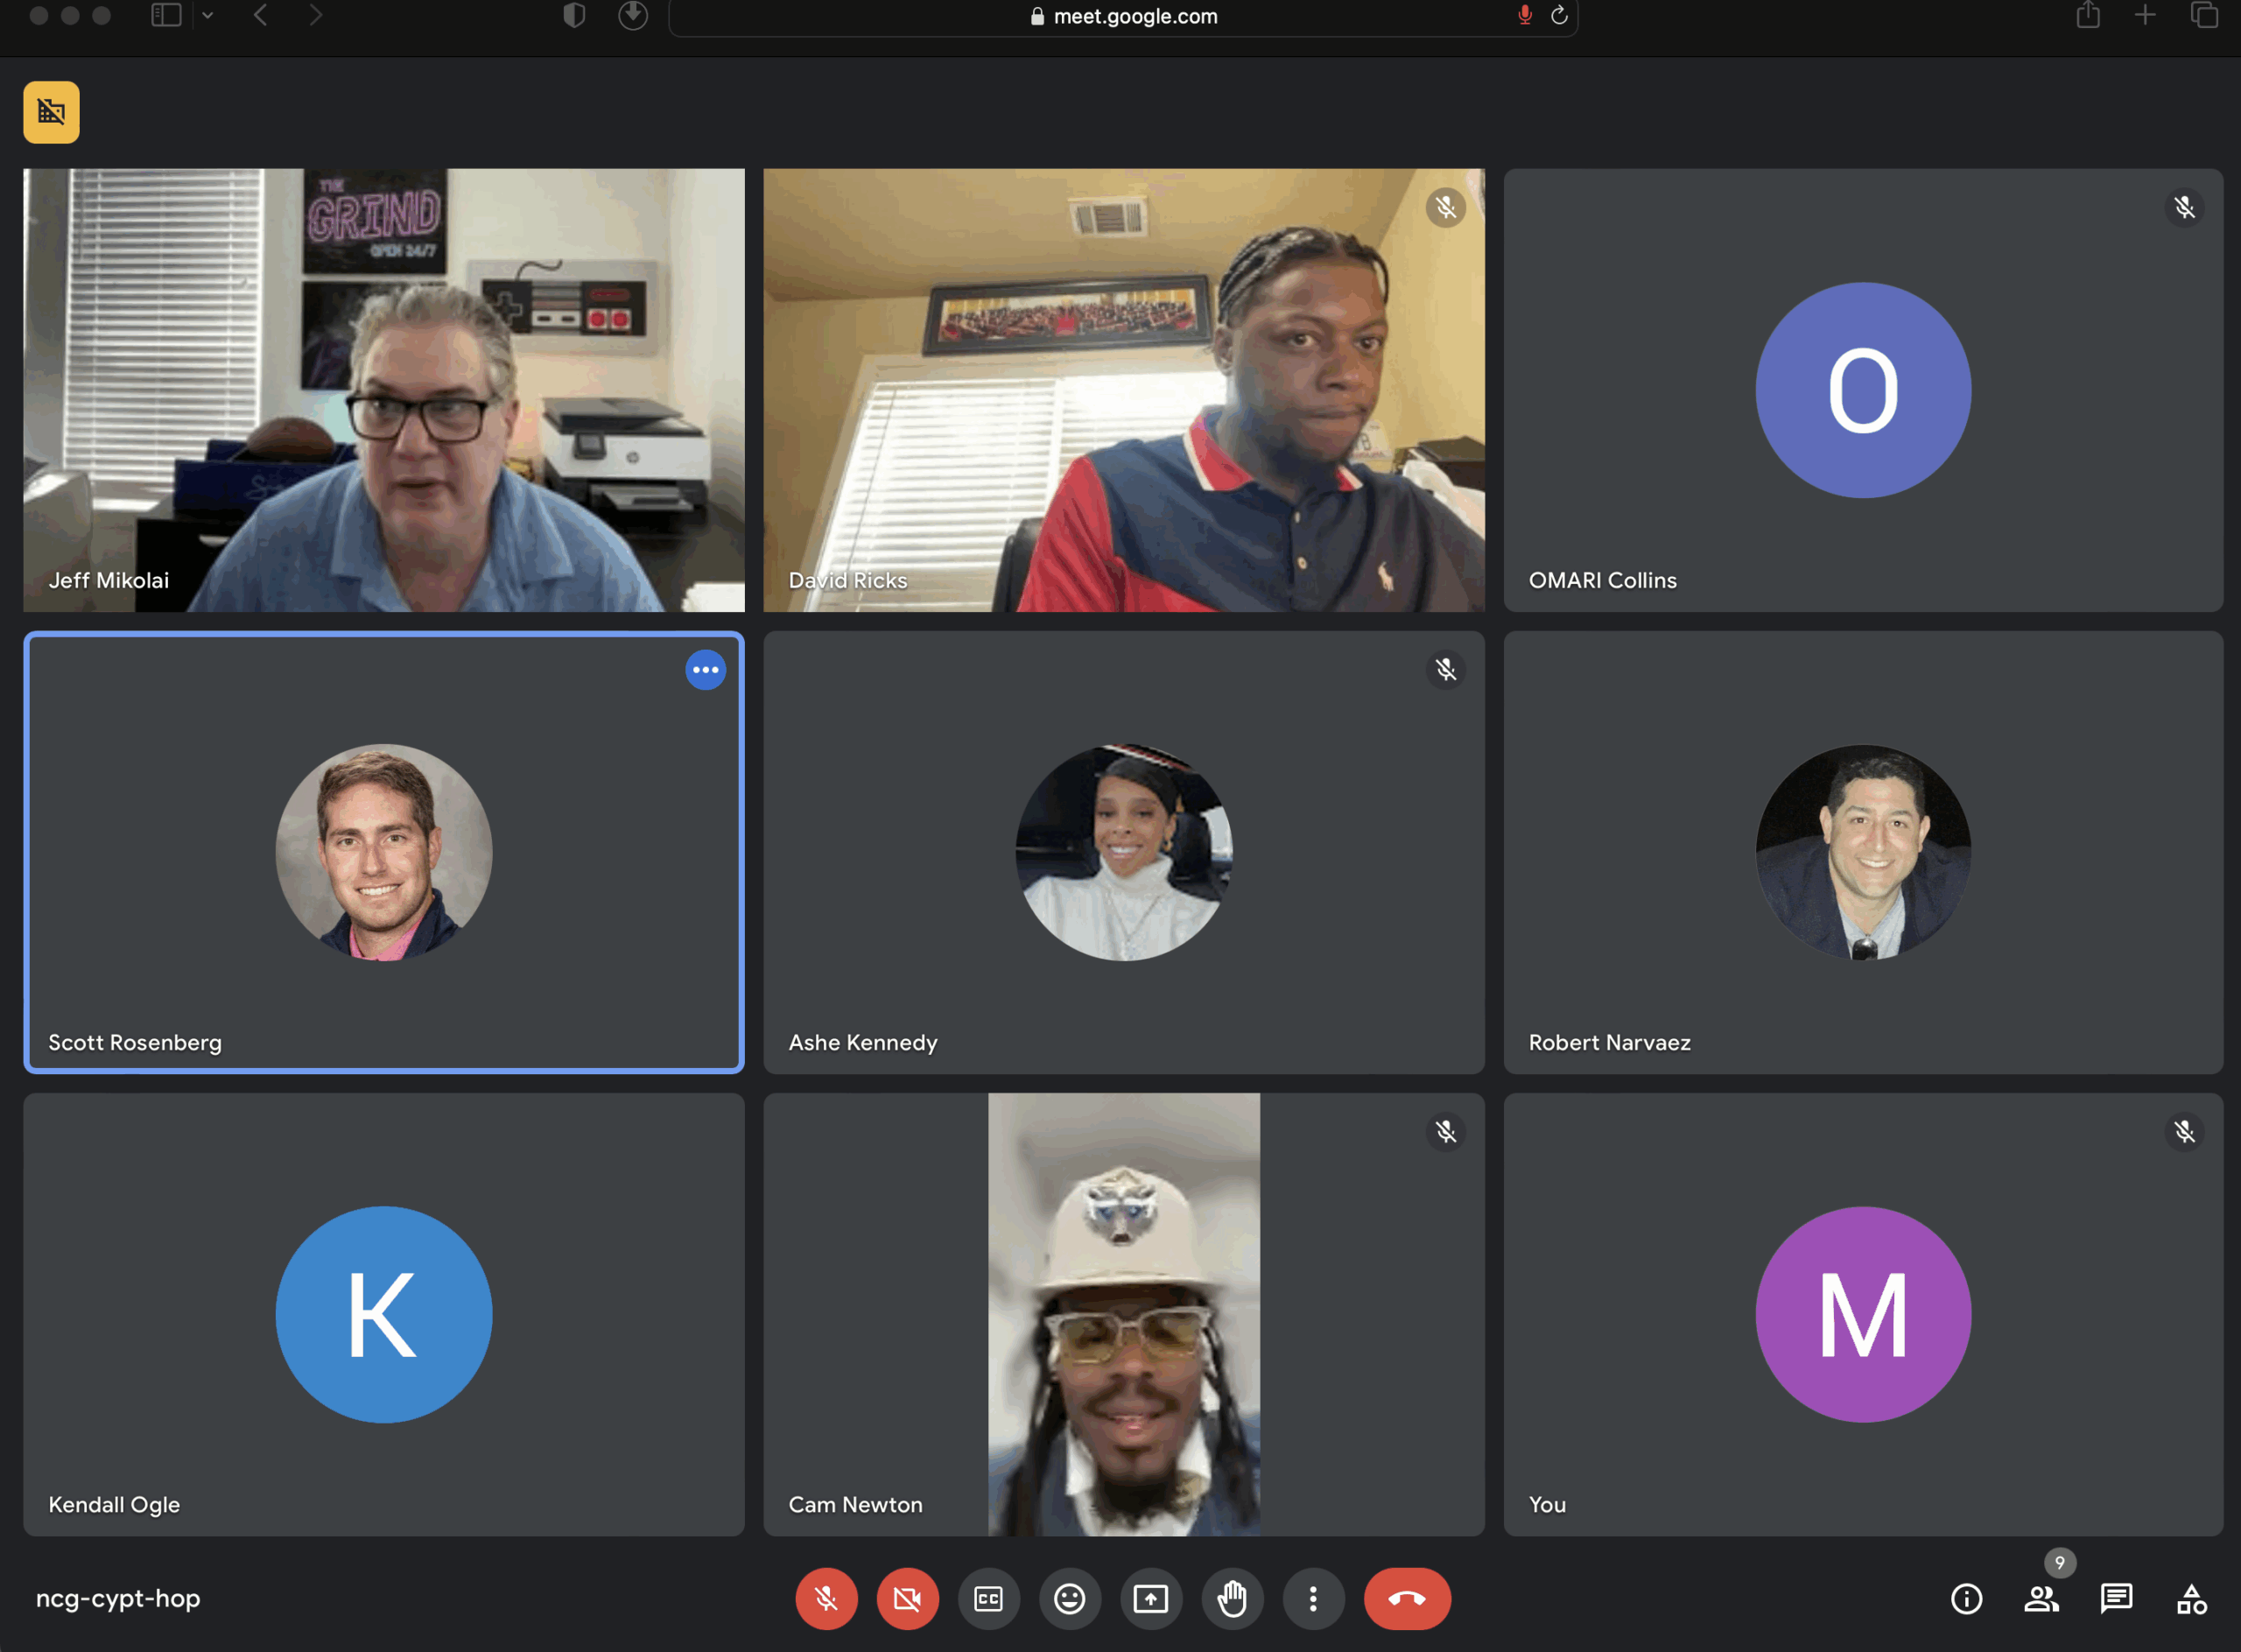Toggle closed captions
2241x1652 pixels.
(x=988, y=1598)
